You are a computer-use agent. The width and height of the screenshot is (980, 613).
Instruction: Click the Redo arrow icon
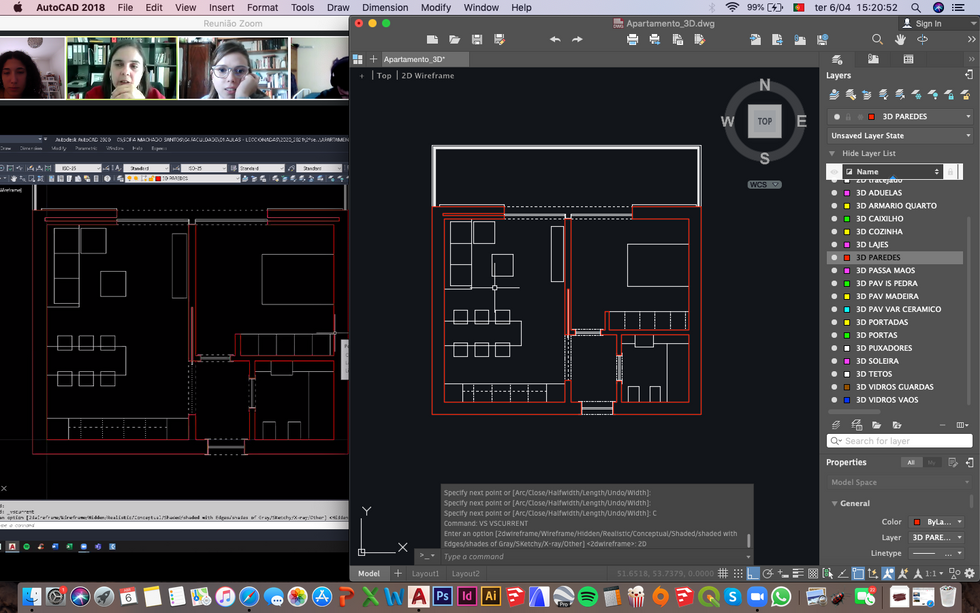tap(577, 39)
